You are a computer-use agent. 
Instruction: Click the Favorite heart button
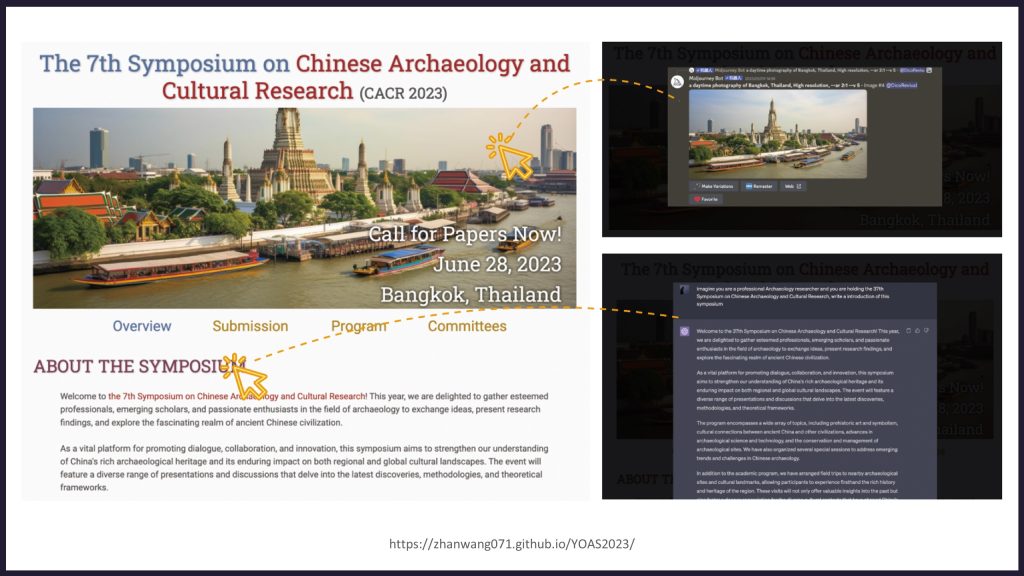click(x=706, y=199)
